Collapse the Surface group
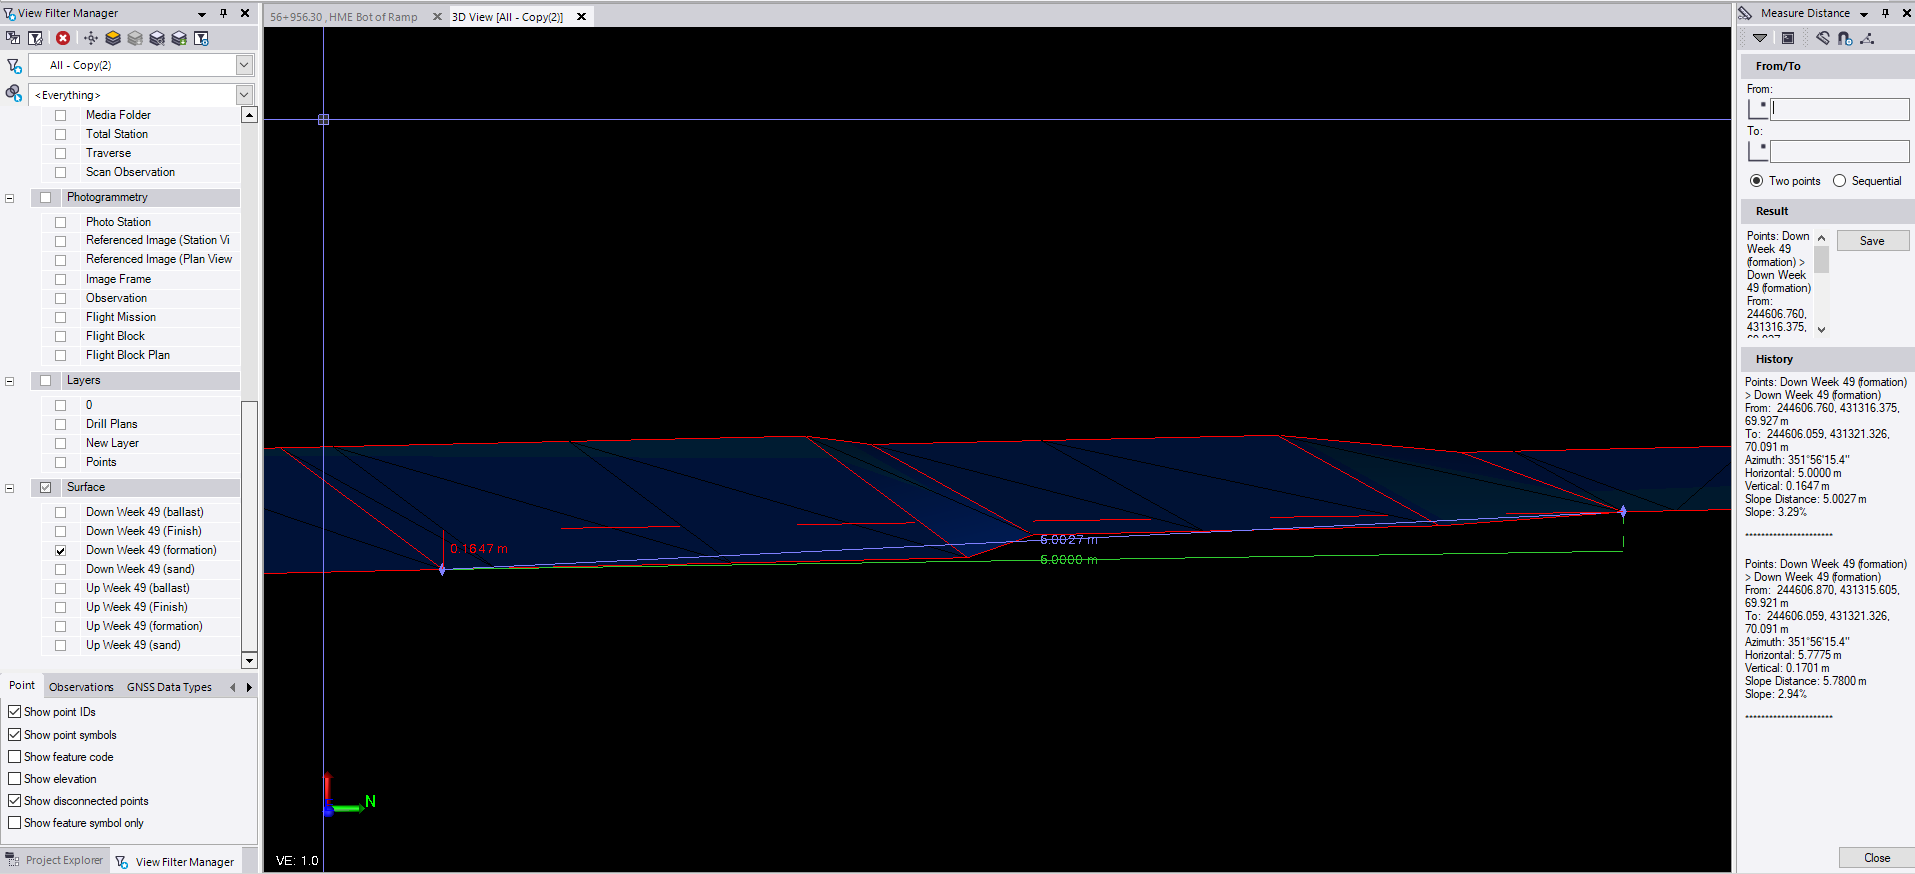Viewport: 1915px width, 874px height. (10, 488)
